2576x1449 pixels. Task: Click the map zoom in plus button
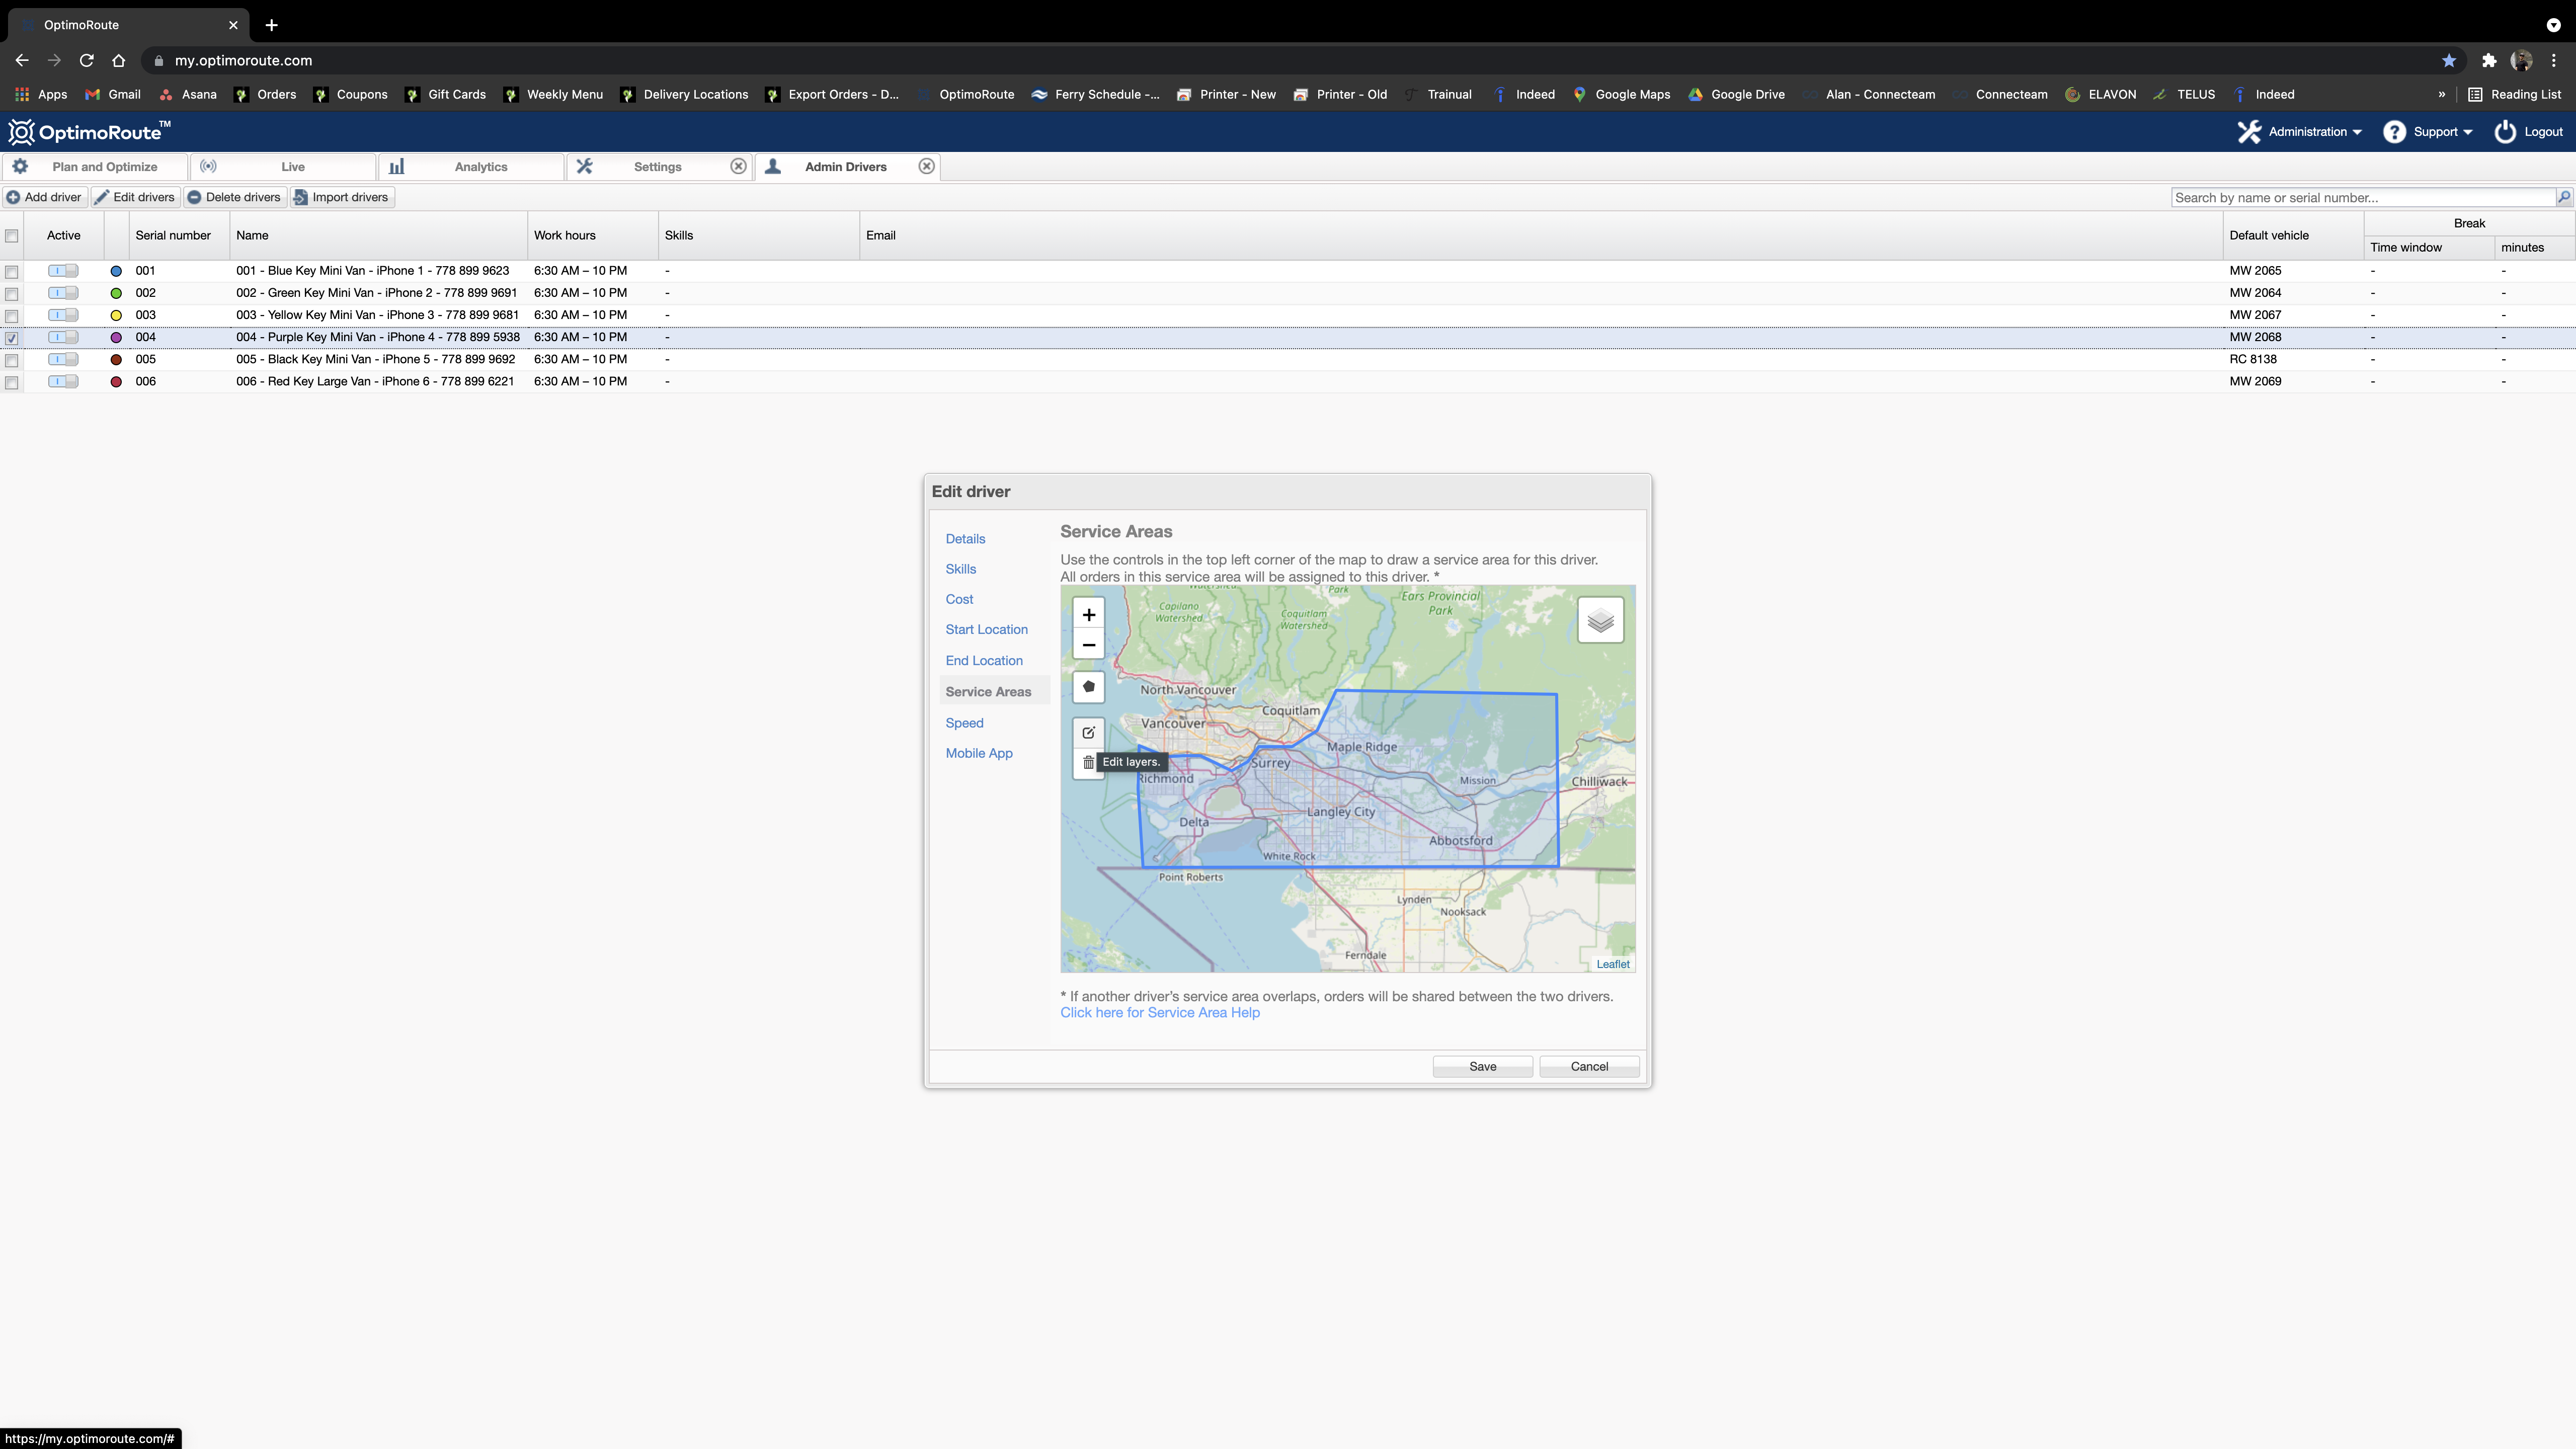point(1088,615)
